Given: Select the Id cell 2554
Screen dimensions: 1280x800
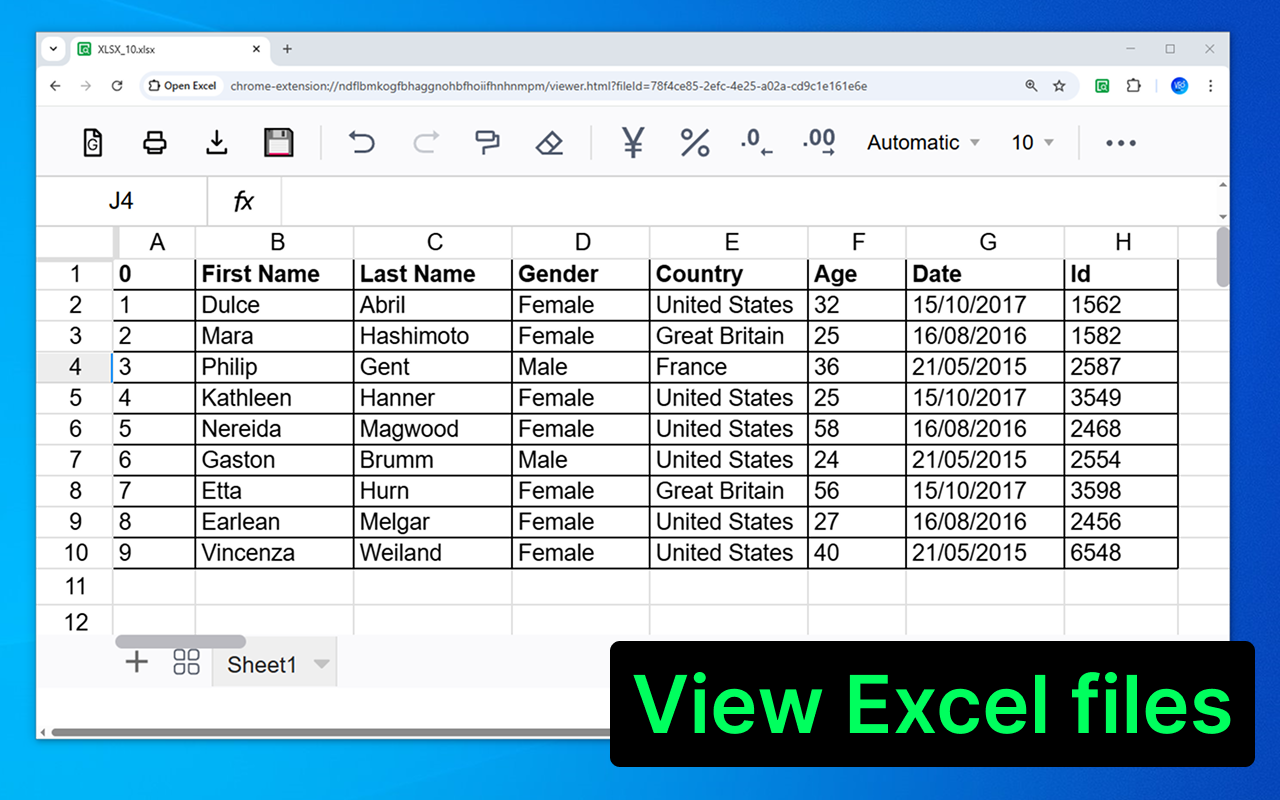Looking at the screenshot, I should tap(1121, 460).
